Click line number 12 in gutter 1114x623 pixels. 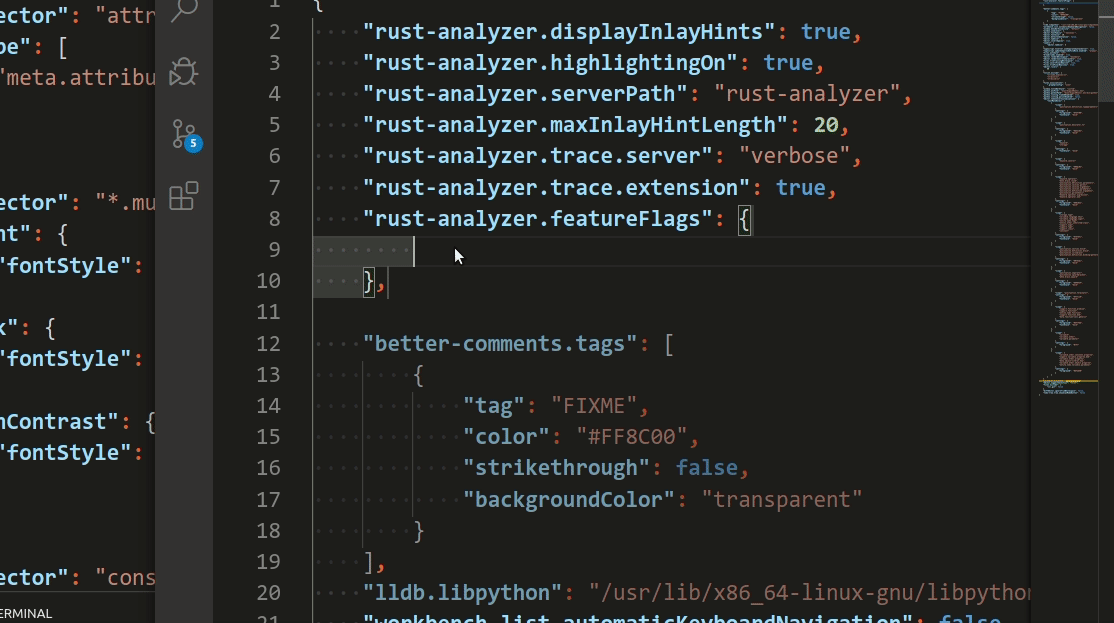coord(268,344)
